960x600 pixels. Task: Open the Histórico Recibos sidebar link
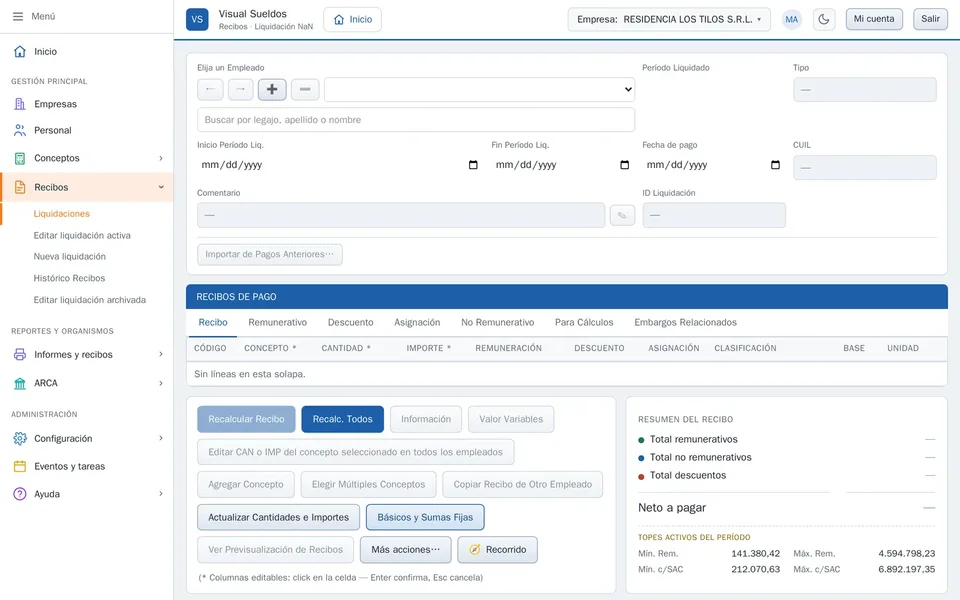tap(69, 278)
